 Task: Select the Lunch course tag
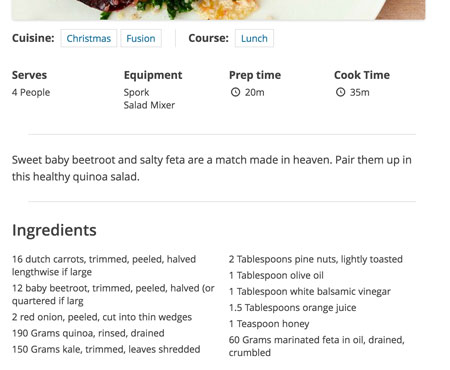coord(254,38)
